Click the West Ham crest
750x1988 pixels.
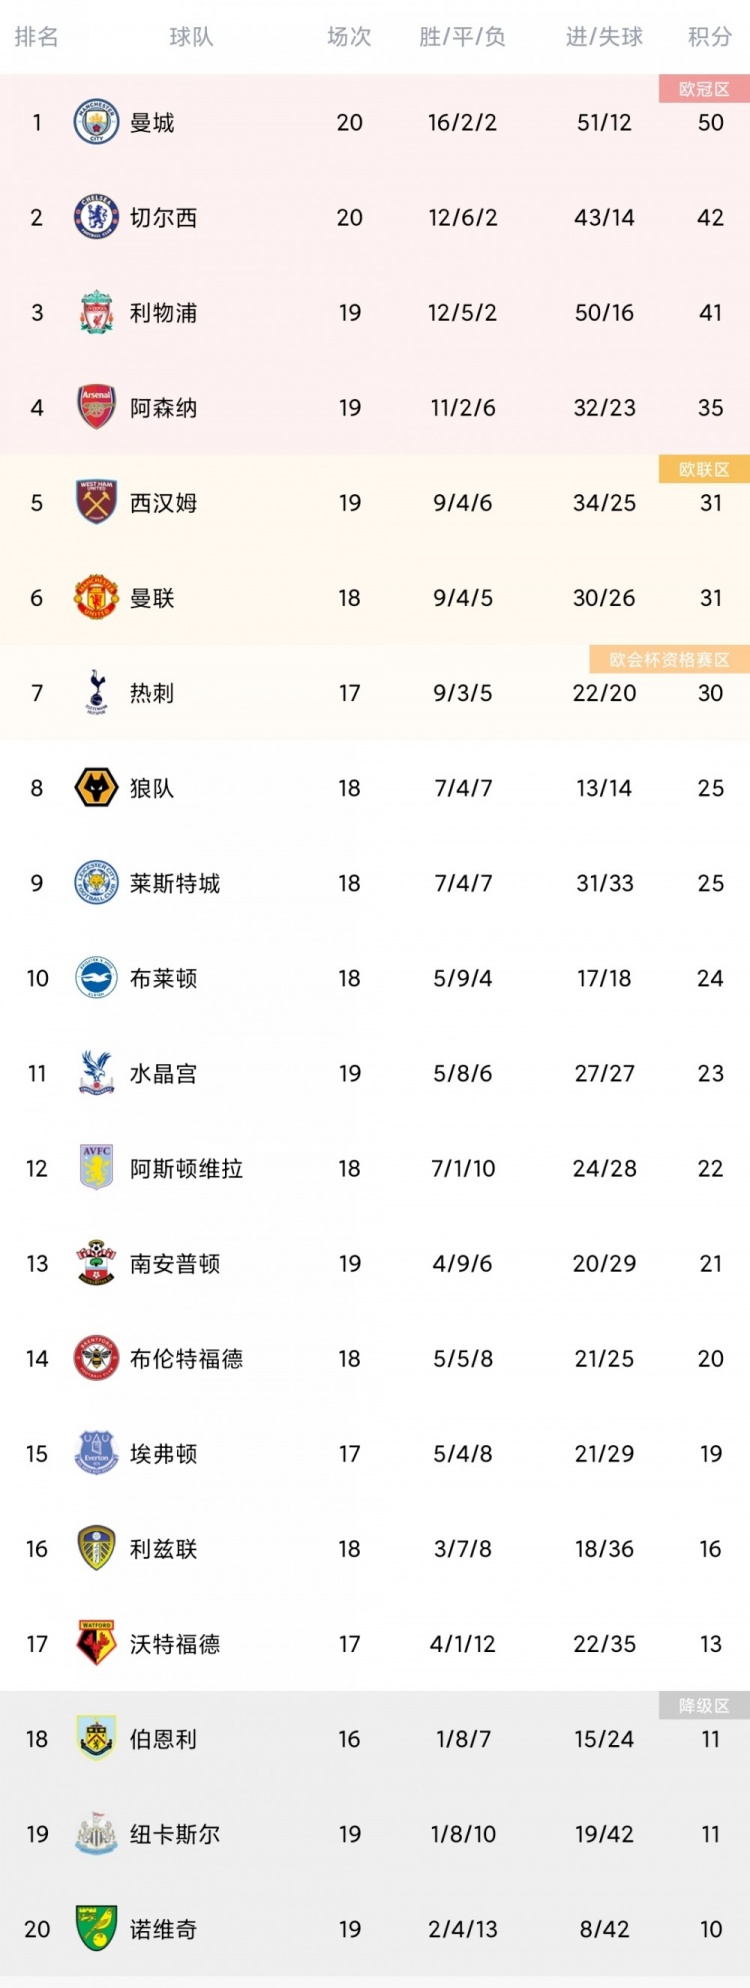pos(97,503)
